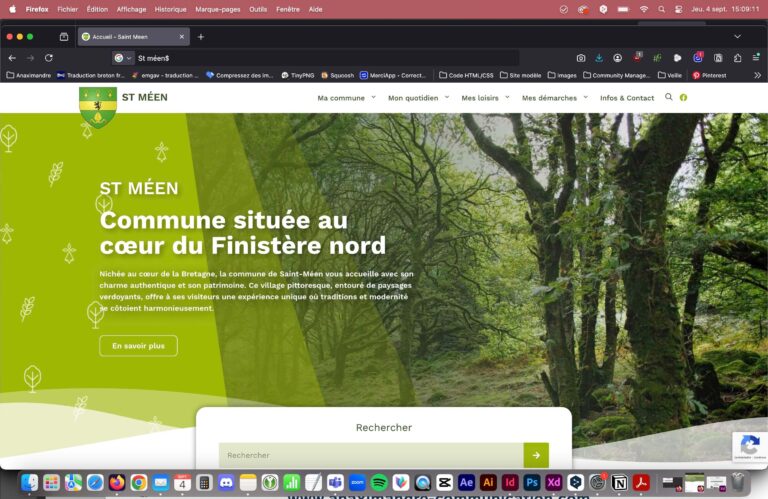768x499 pixels.
Task: Reload the page with the refresh icon
Action: (x=49, y=58)
